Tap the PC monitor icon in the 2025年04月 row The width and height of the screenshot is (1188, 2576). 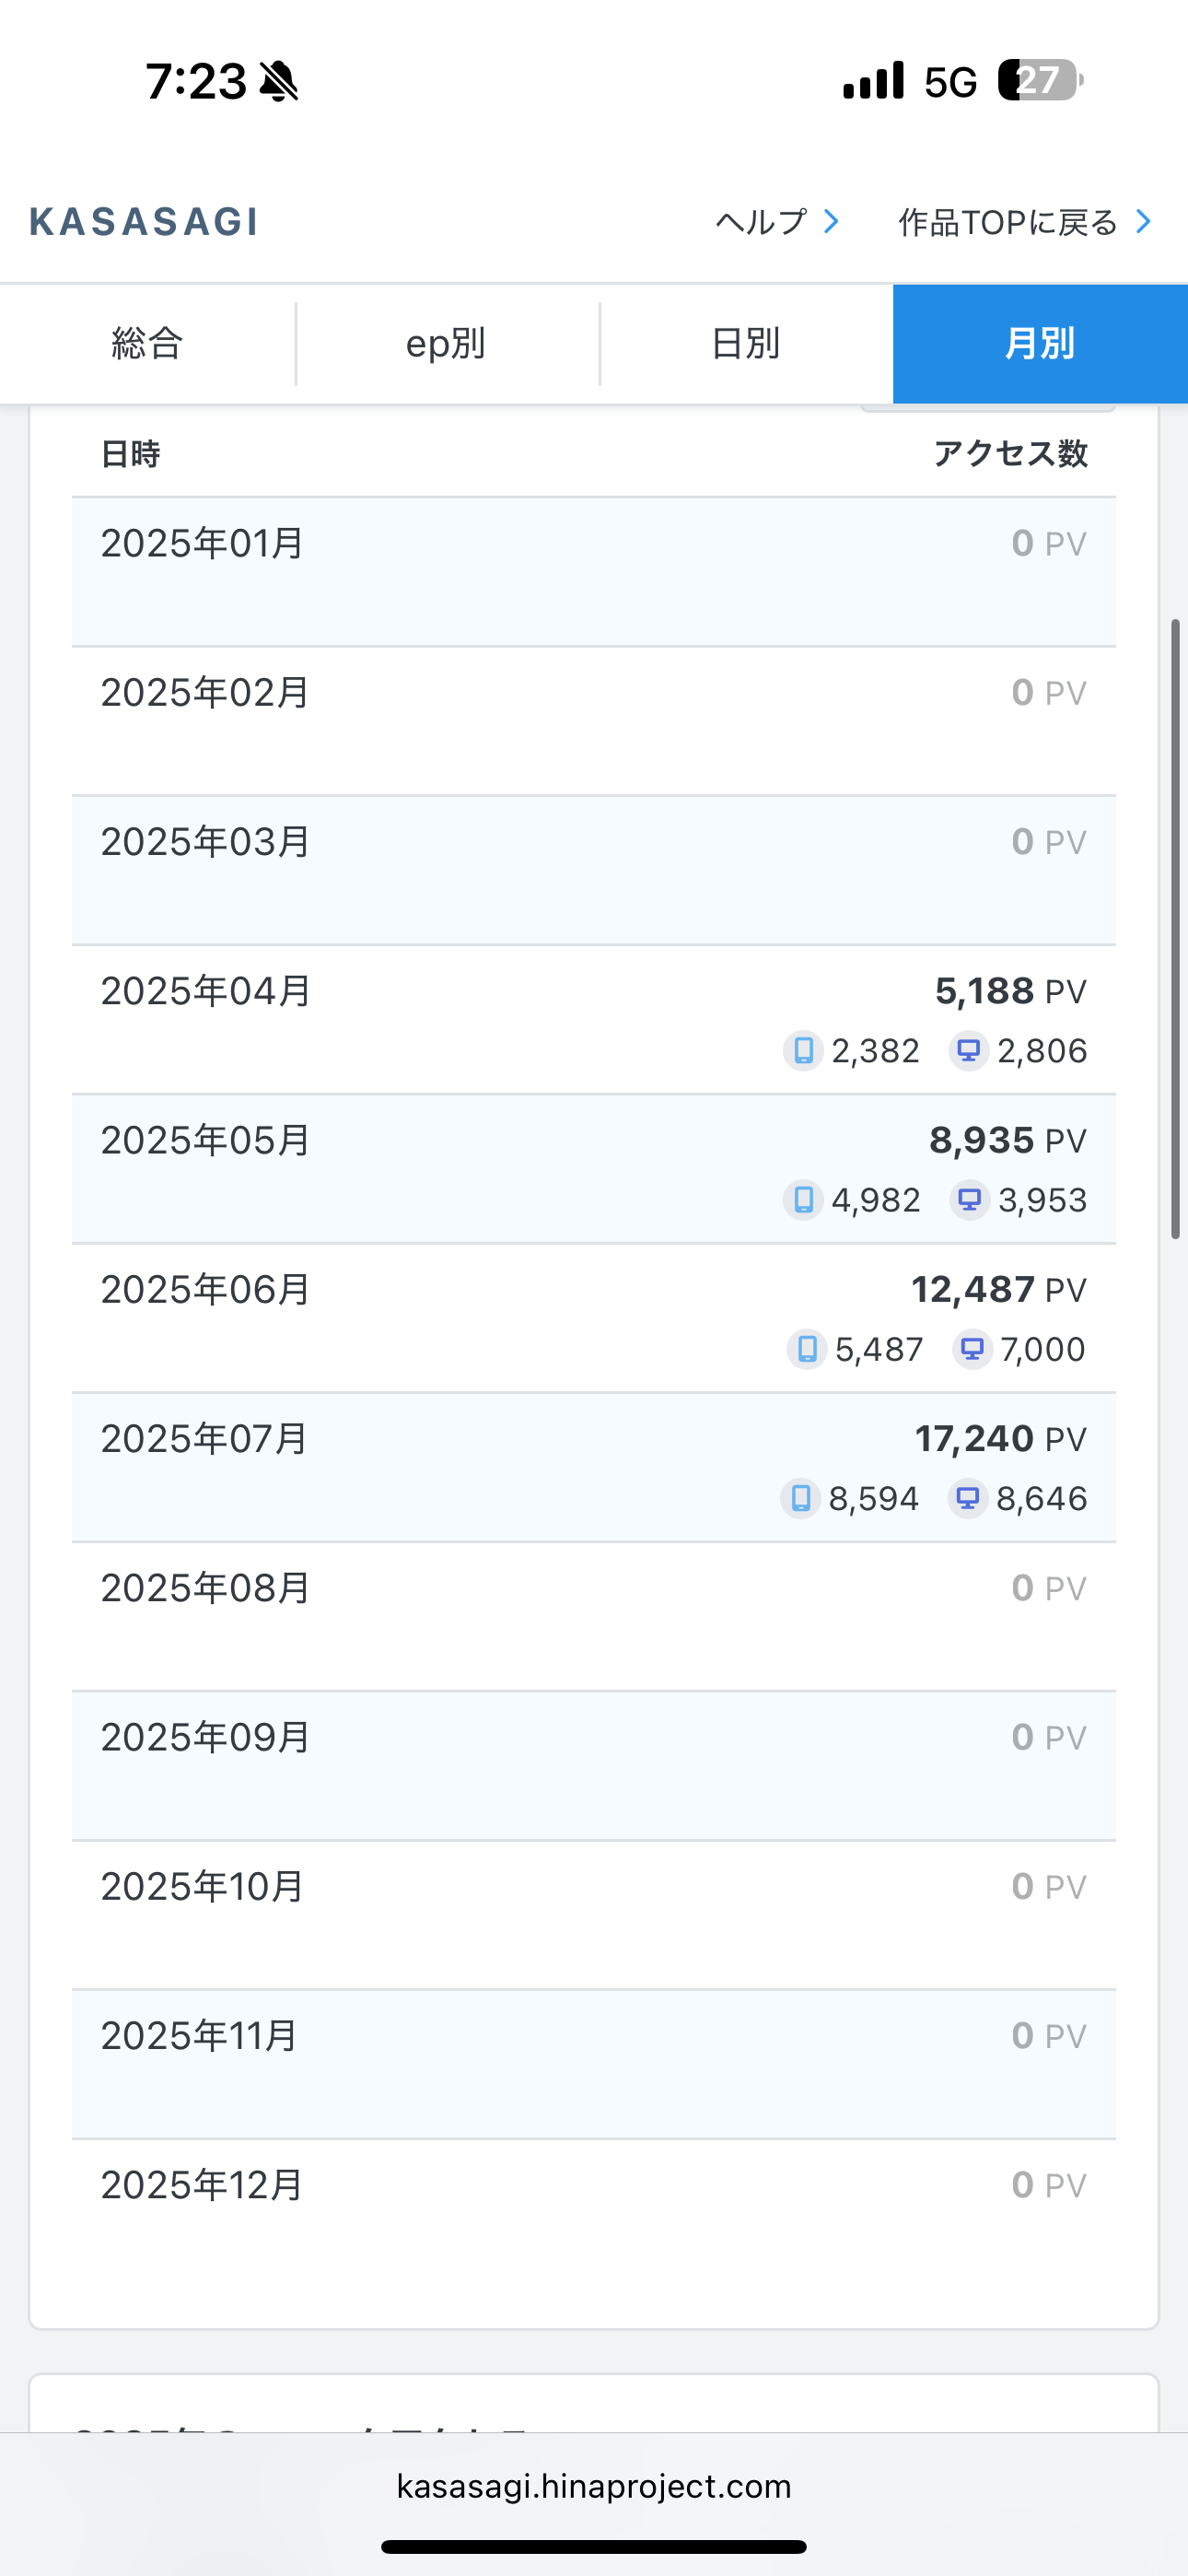[968, 1051]
